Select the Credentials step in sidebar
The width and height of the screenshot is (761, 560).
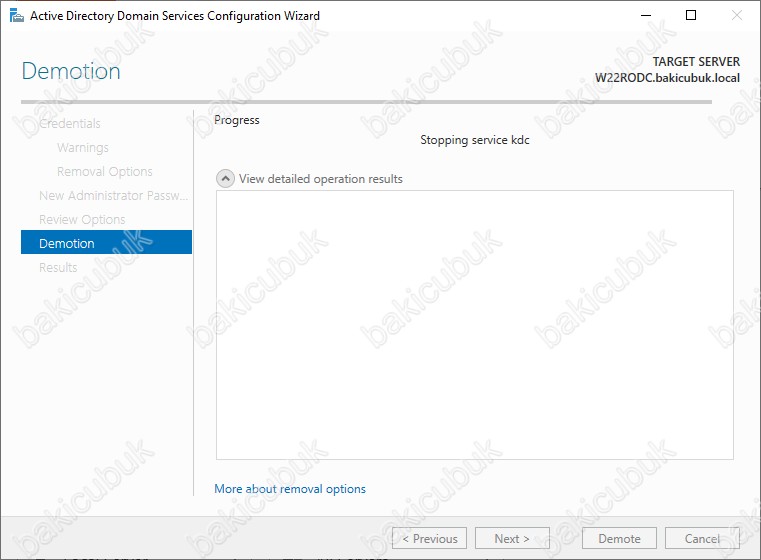[69, 123]
